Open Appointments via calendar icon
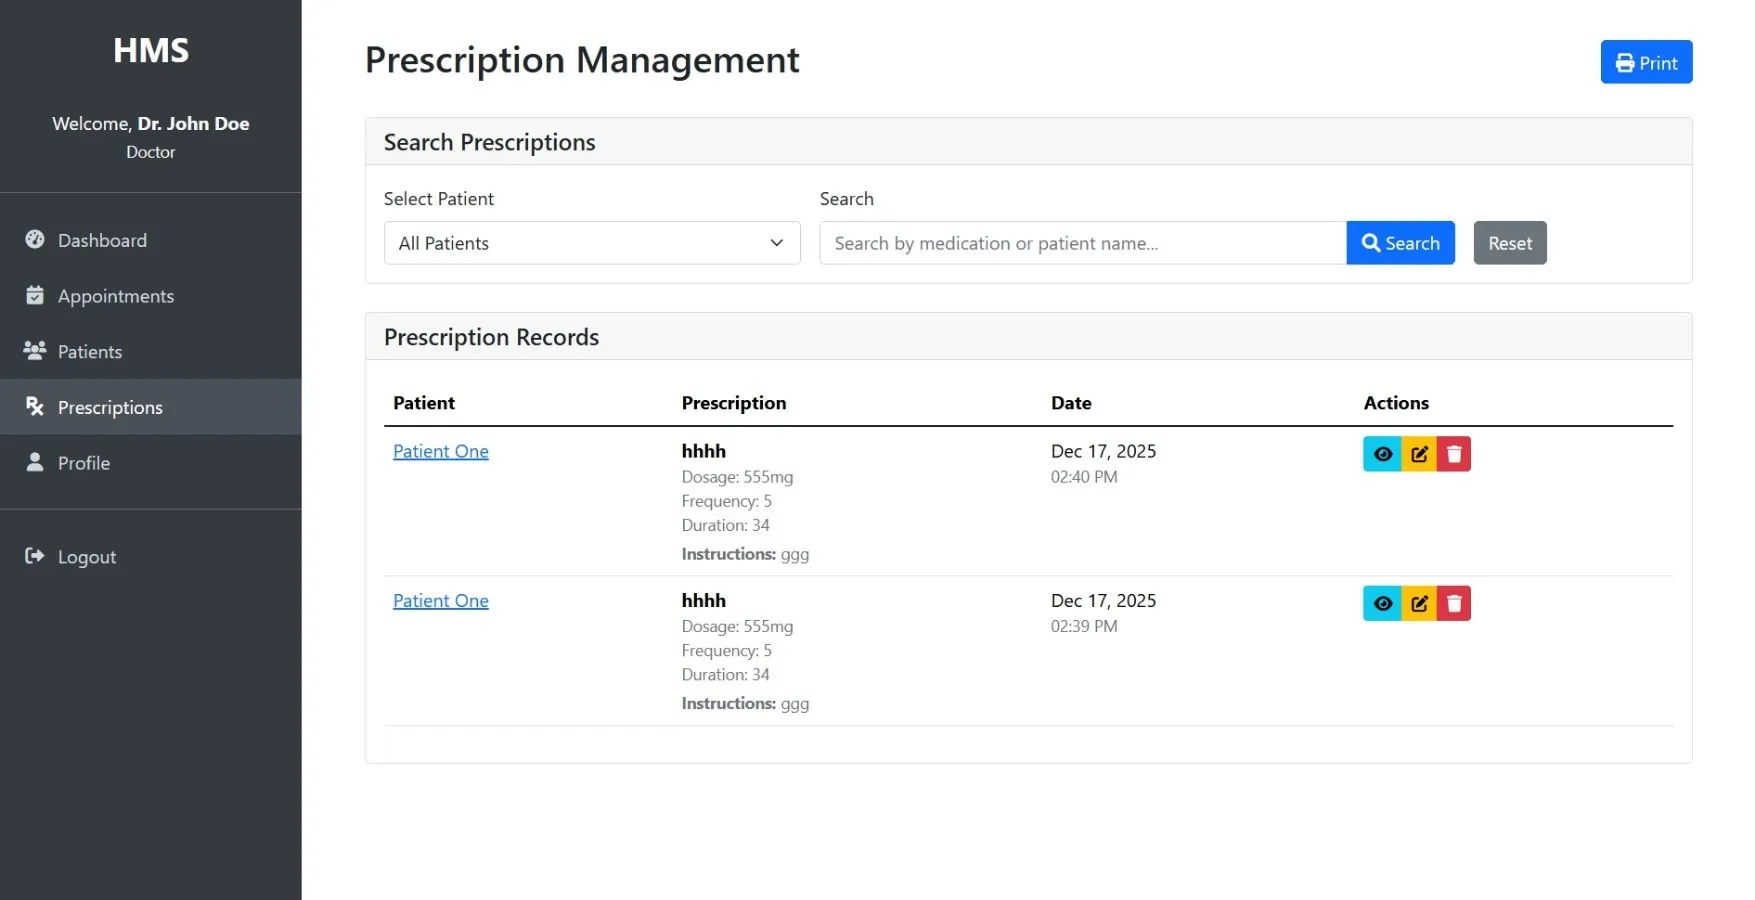1755x900 pixels. (34, 295)
